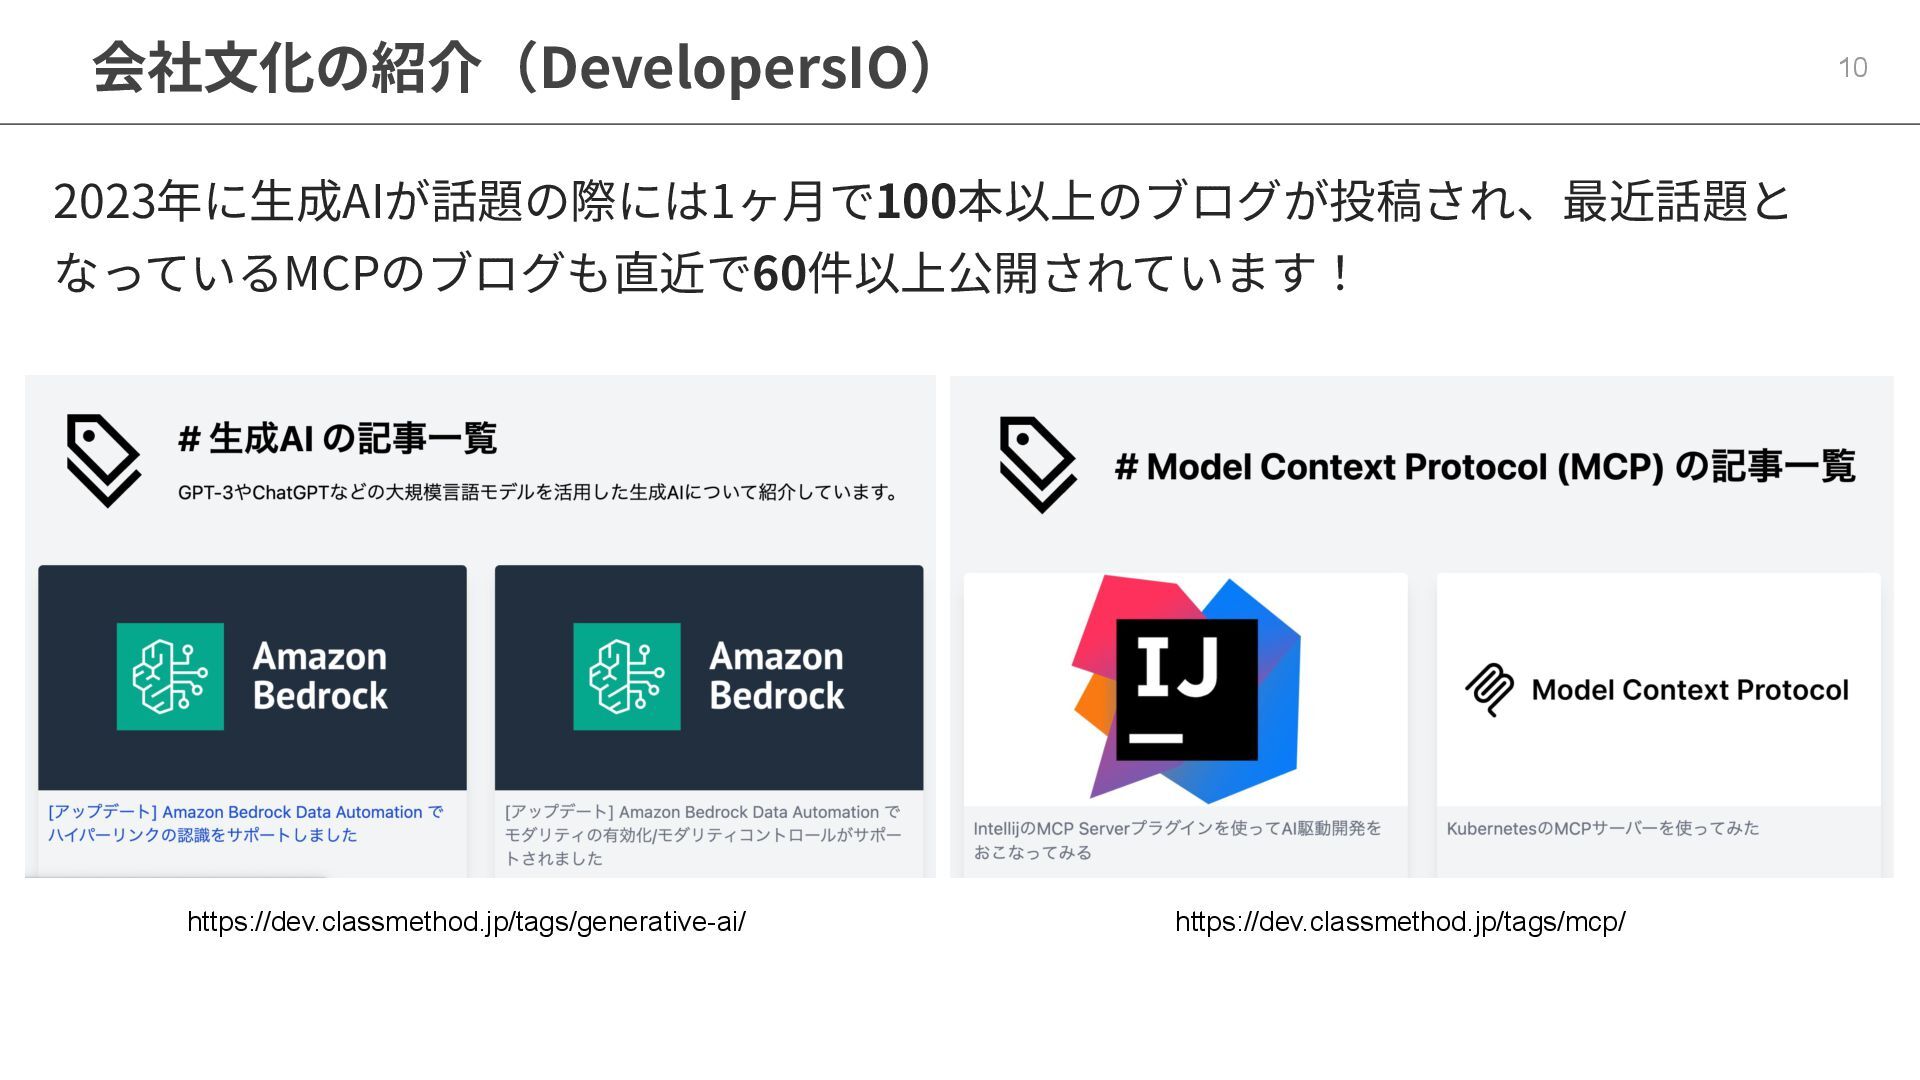This screenshot has width=1920, height=1080.
Task: Click the MCP paperclip-style logo icon
Action: tap(1490, 690)
